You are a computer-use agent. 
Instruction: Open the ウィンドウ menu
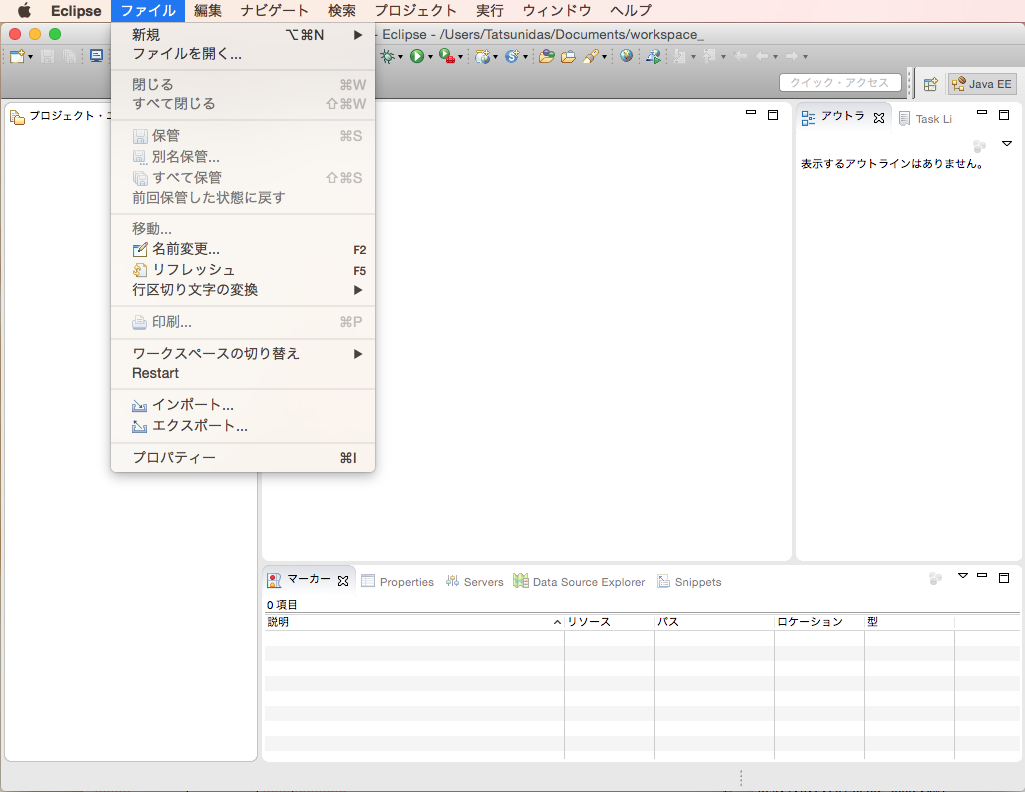pos(557,10)
